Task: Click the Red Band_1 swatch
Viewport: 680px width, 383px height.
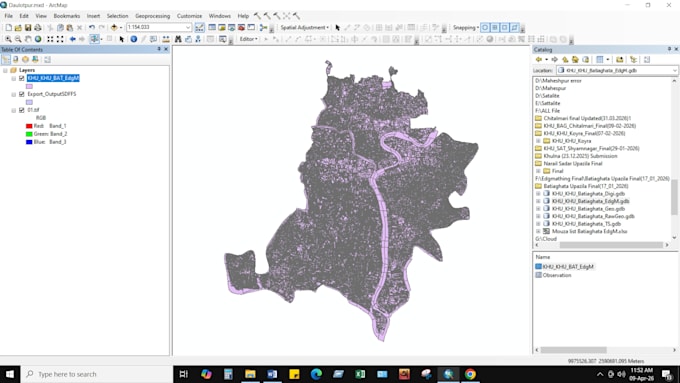Action: click(x=29, y=126)
